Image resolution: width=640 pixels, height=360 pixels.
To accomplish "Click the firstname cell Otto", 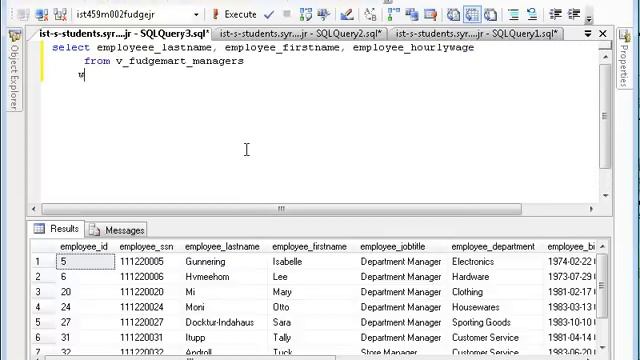I will tap(312, 307).
